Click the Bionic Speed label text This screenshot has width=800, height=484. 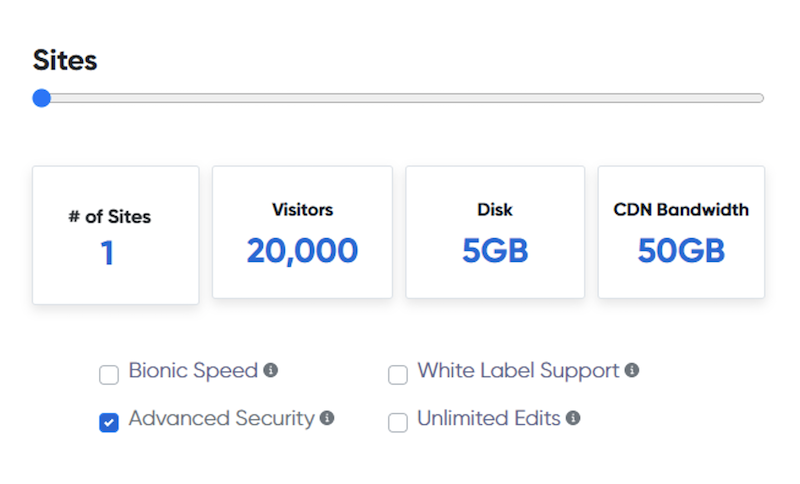tap(193, 371)
